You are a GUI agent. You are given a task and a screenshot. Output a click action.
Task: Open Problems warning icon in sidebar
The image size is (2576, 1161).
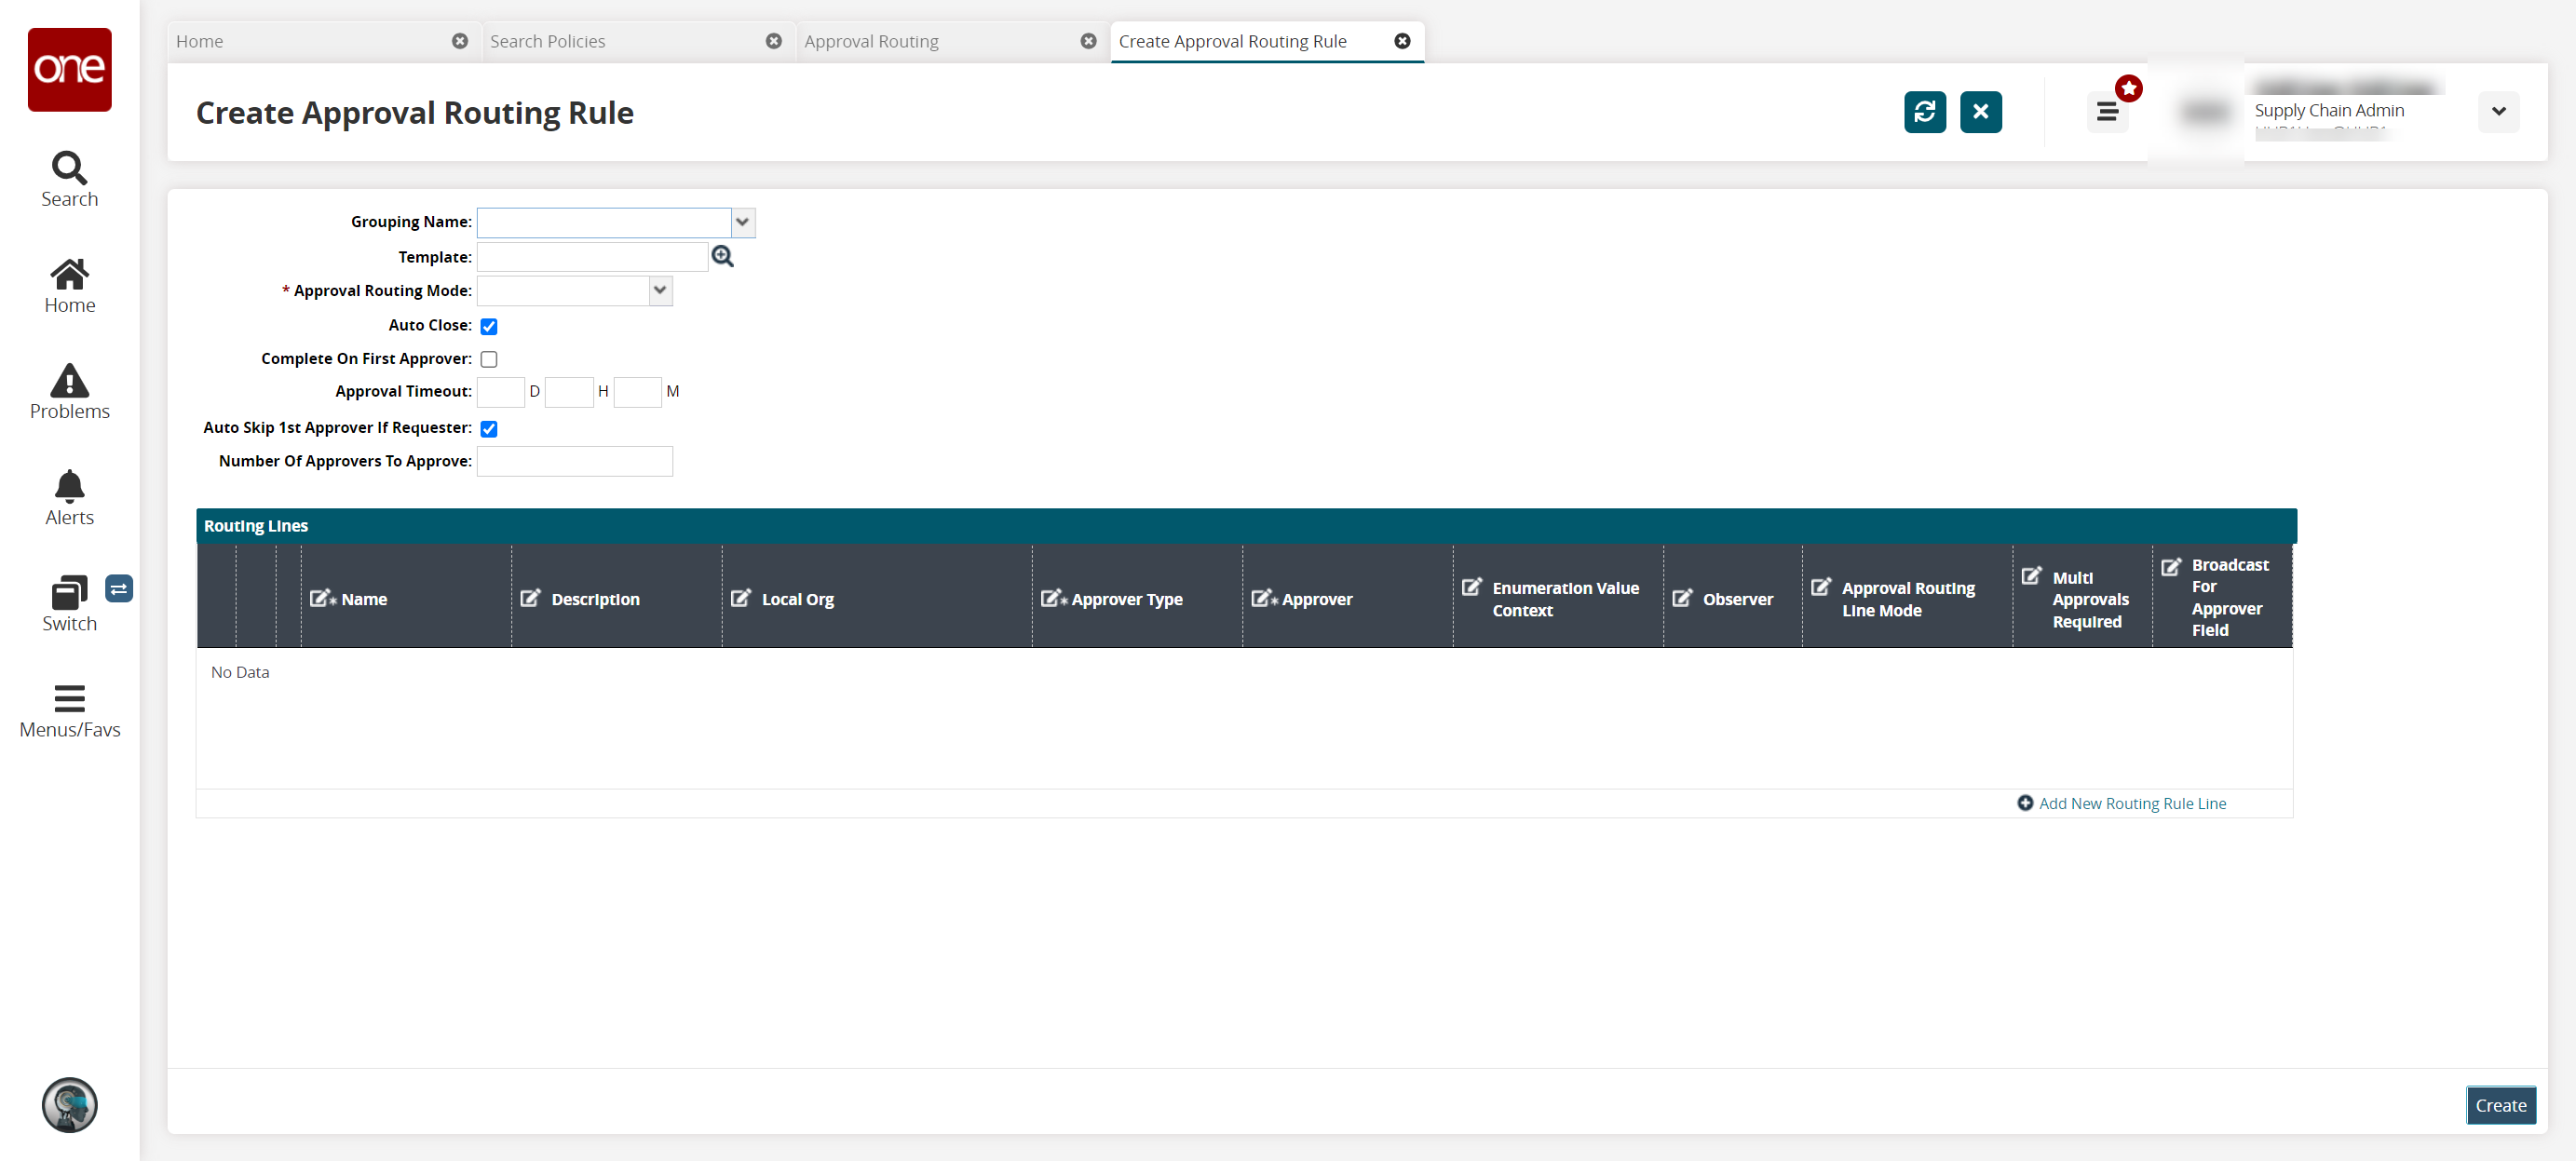click(69, 380)
